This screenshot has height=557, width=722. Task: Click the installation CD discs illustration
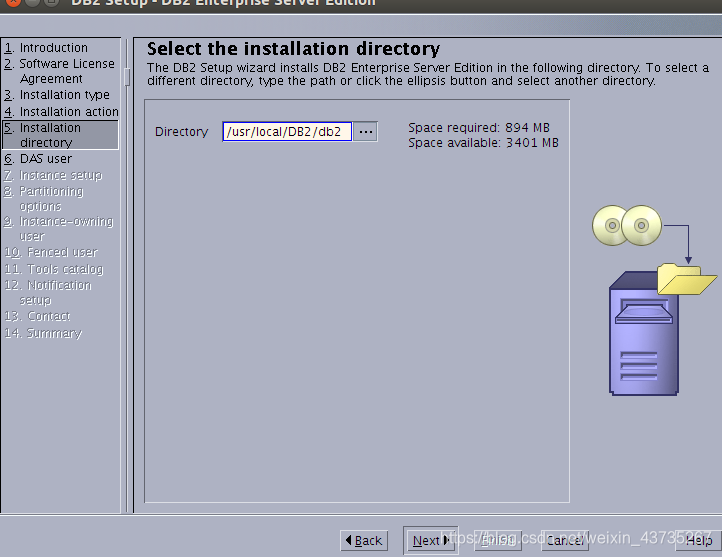click(627, 225)
